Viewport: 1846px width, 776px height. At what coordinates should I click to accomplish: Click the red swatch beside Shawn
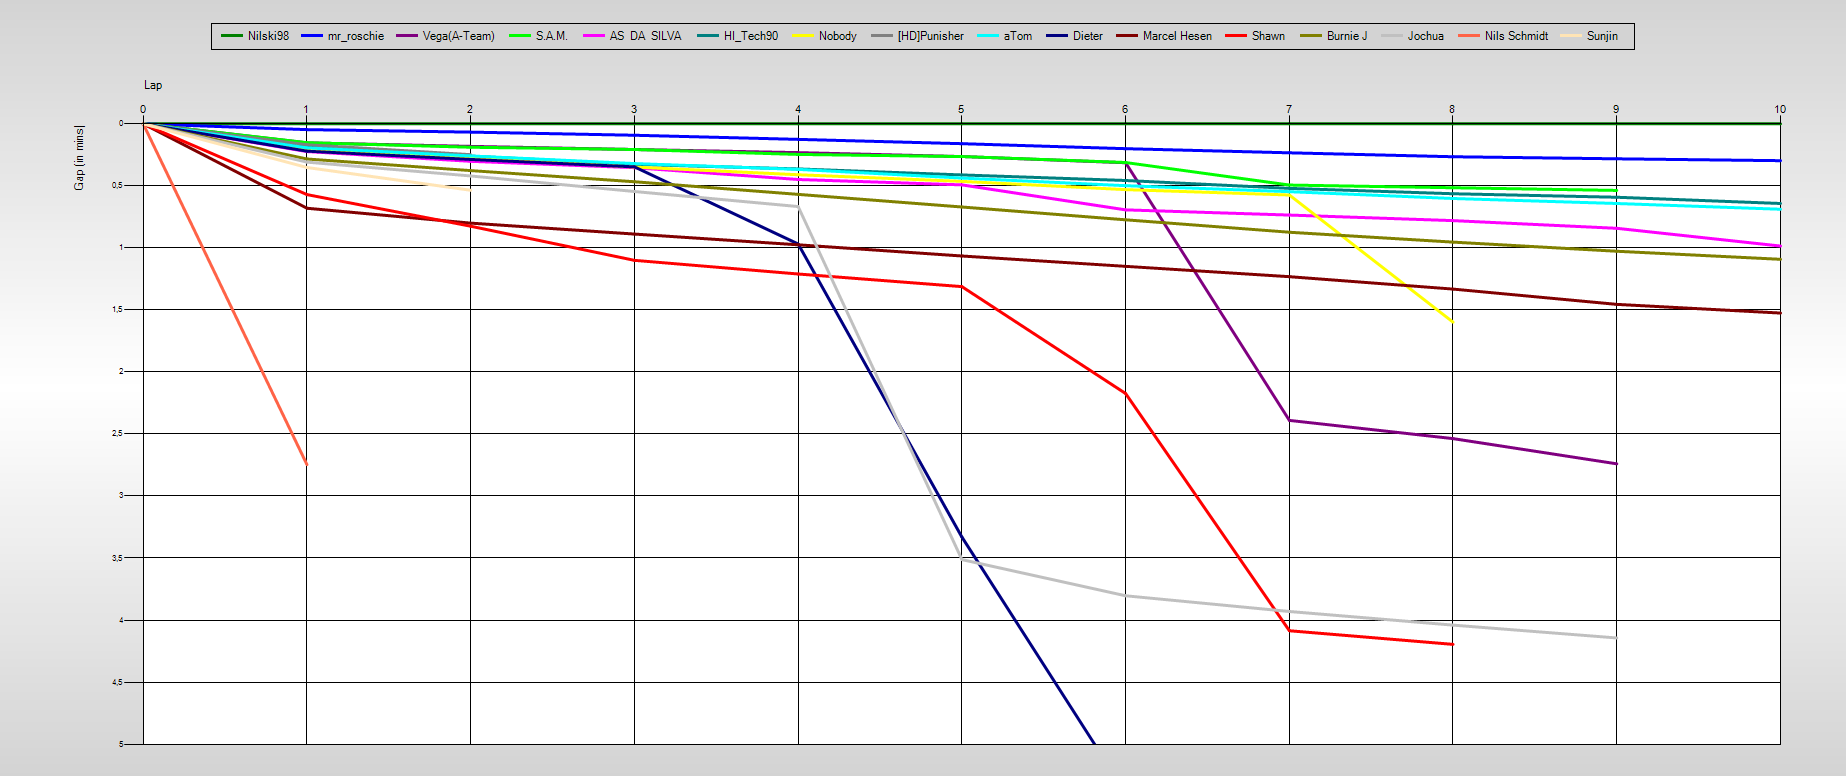coord(1236,36)
